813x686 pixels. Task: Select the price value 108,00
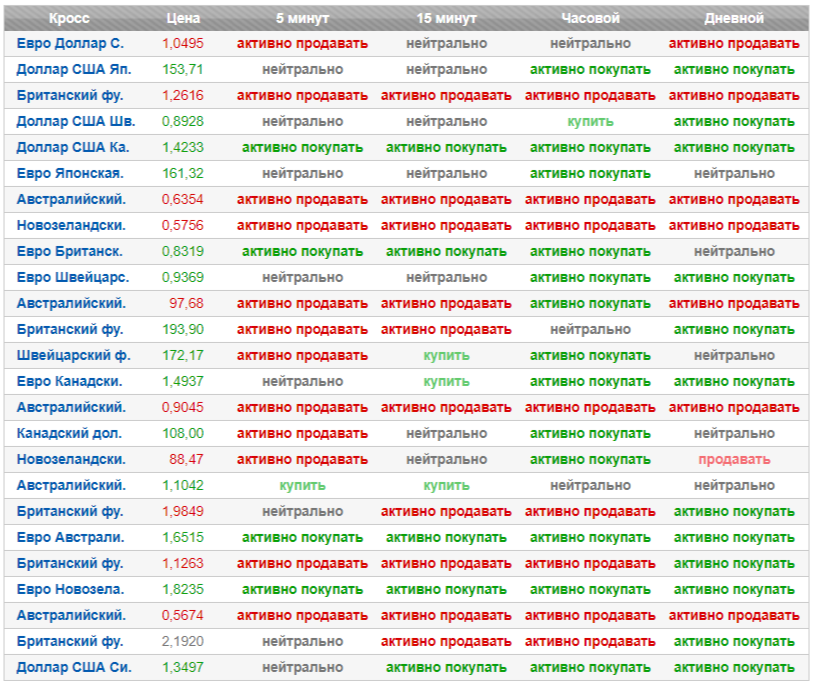click(183, 433)
